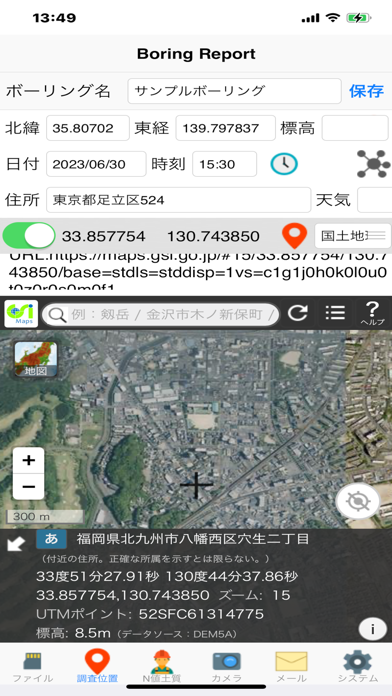The width and height of the screenshot is (392, 696).
Task: Open the map list menu icon
Action: 335,313
